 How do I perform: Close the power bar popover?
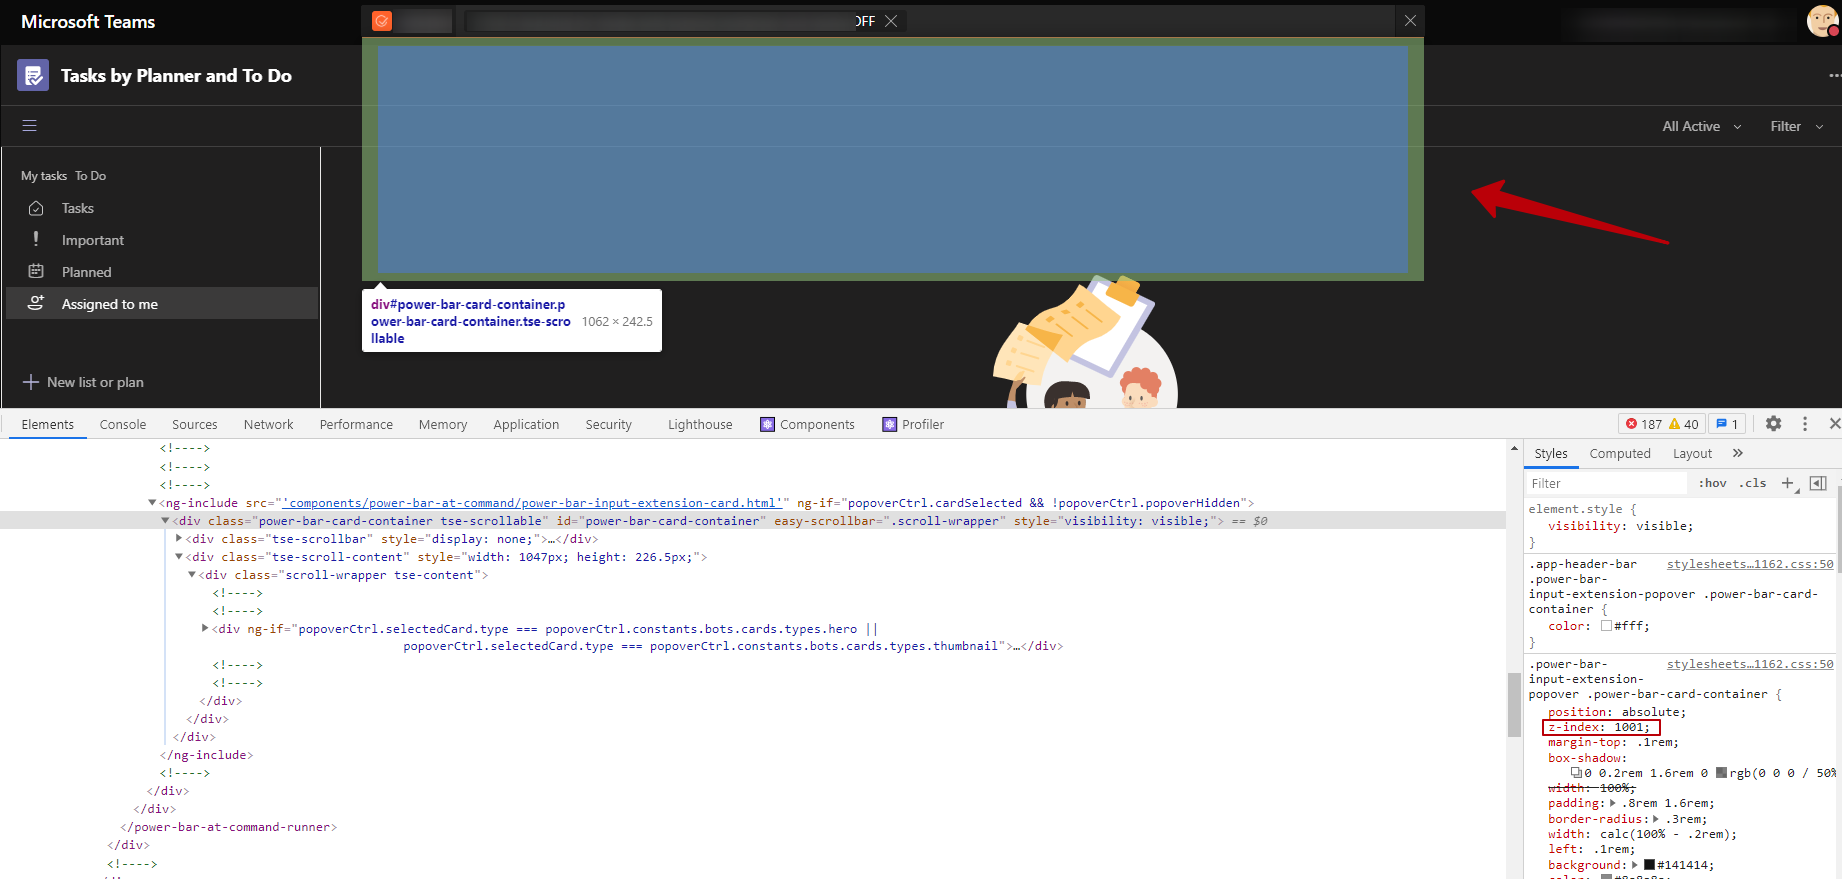click(x=1410, y=21)
